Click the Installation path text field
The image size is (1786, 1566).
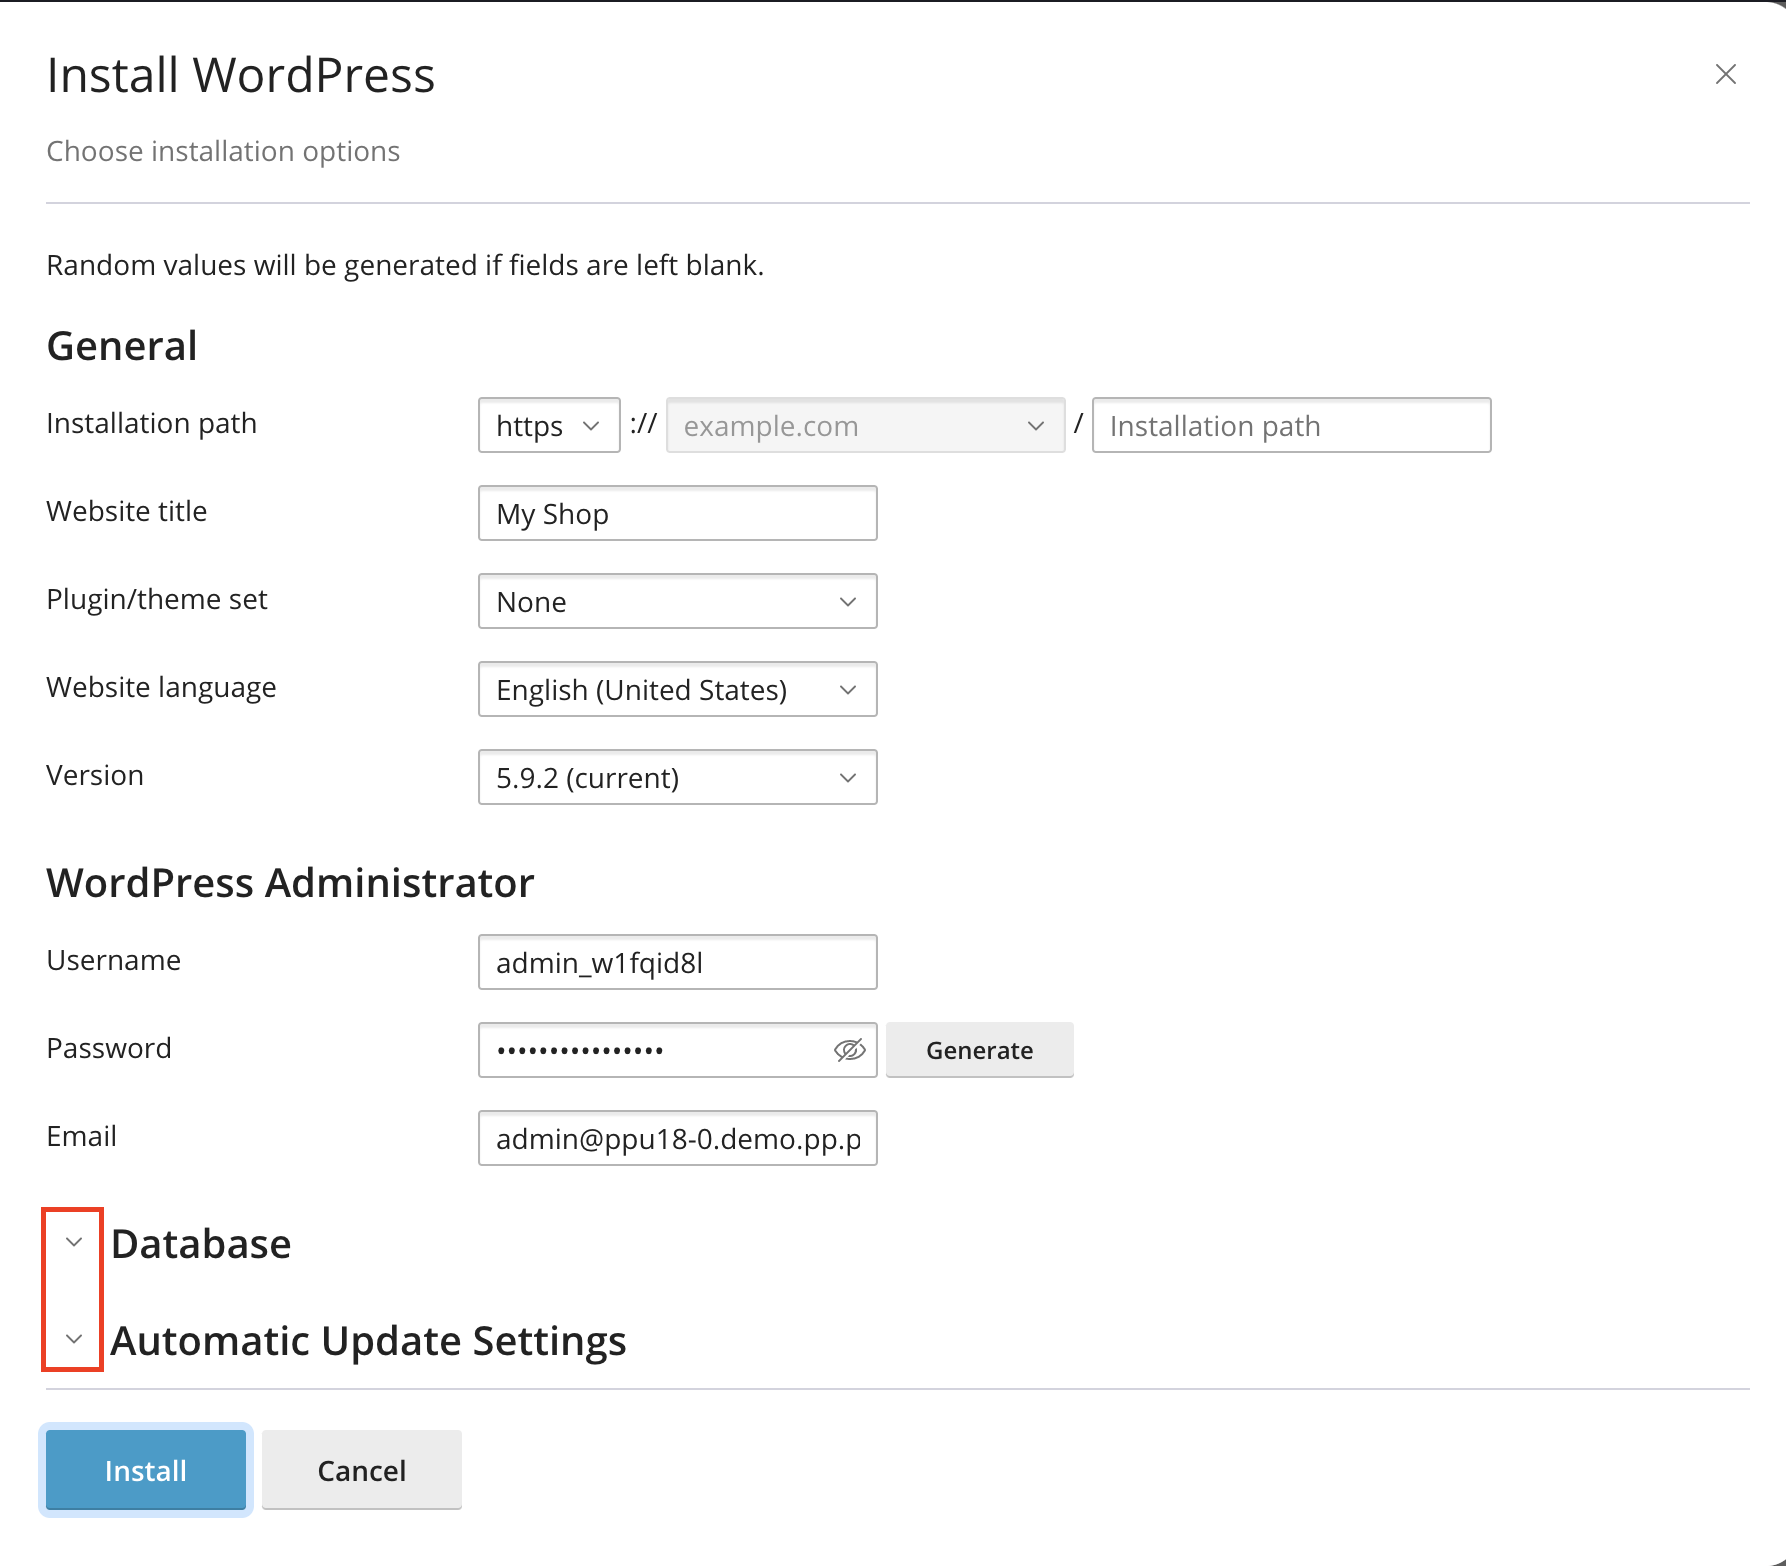pos(1290,426)
